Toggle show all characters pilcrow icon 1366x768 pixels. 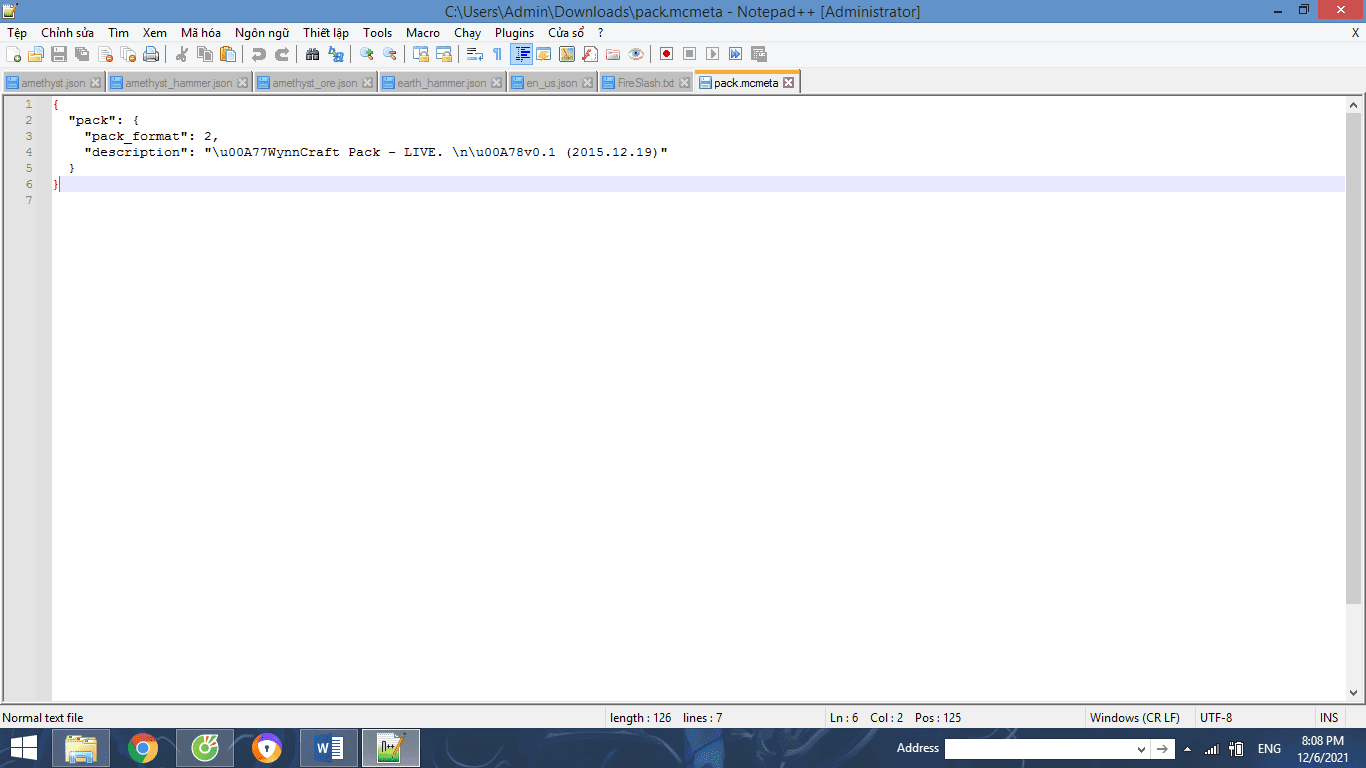(x=497, y=54)
